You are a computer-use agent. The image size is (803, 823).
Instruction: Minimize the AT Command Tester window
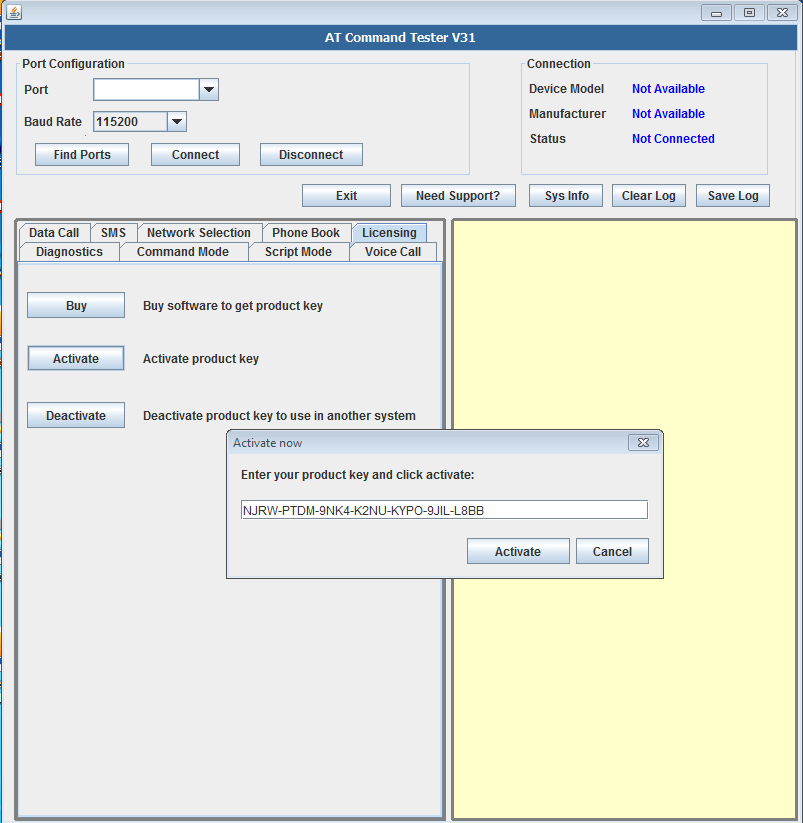click(x=716, y=13)
